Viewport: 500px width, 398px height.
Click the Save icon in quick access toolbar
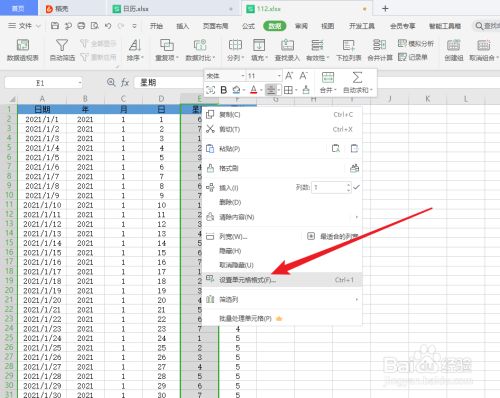pos(55,26)
